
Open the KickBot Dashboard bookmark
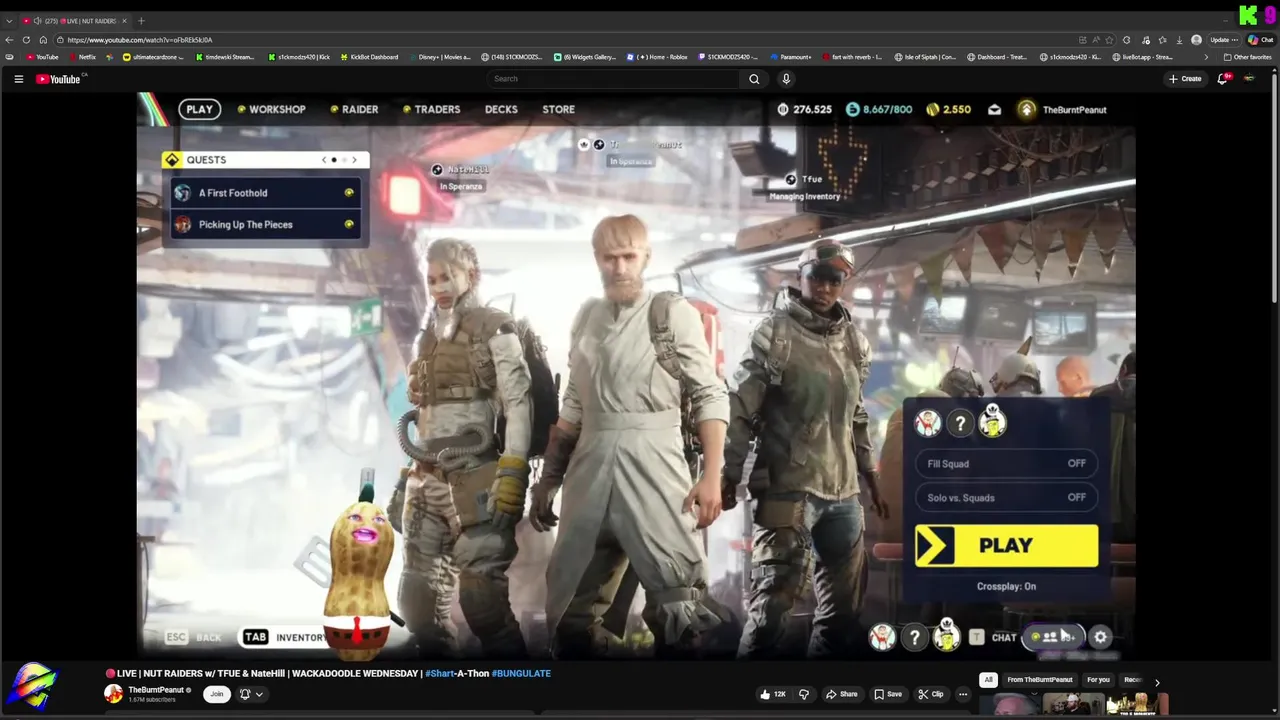[x=369, y=57]
